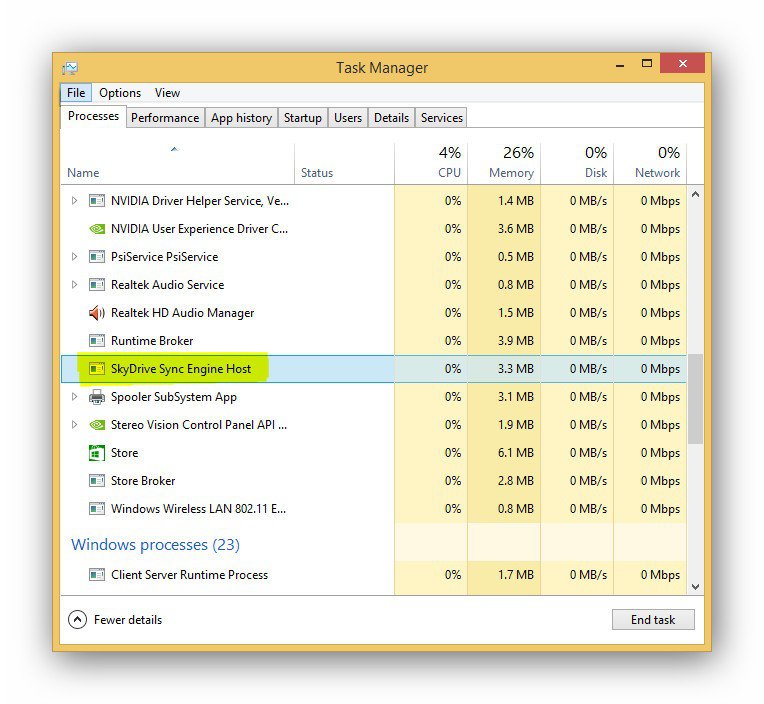This screenshot has height=704, width=764.
Task: Open the Options menu
Action: (120, 93)
